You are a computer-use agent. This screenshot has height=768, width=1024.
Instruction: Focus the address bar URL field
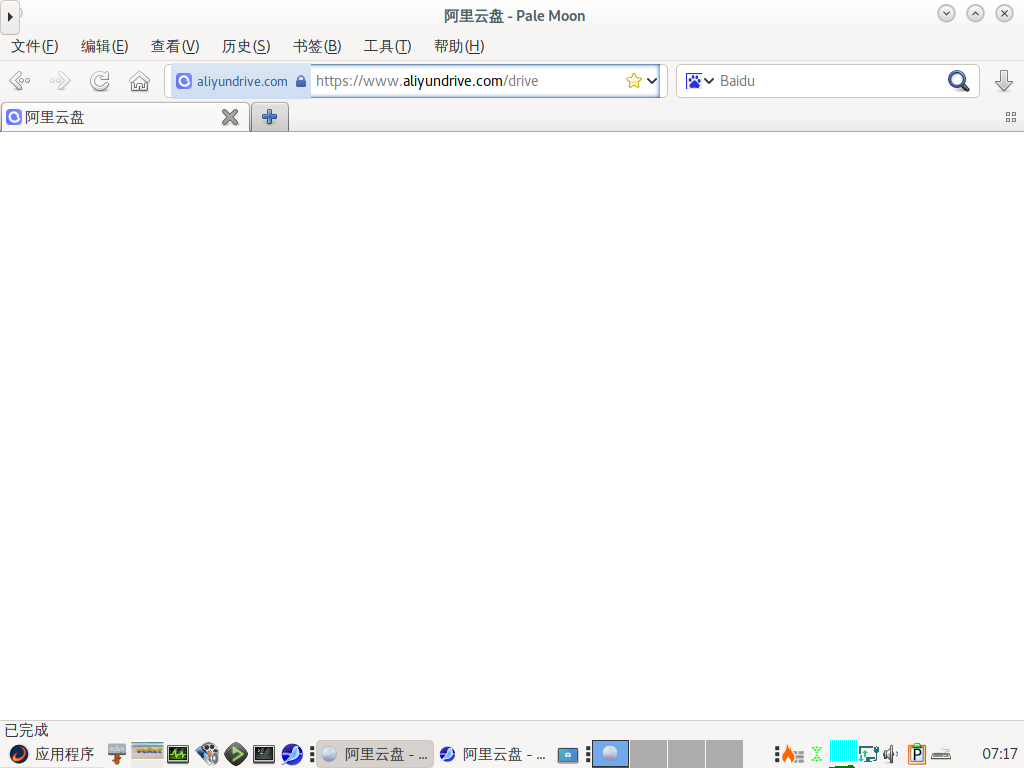pyautogui.click(x=467, y=81)
